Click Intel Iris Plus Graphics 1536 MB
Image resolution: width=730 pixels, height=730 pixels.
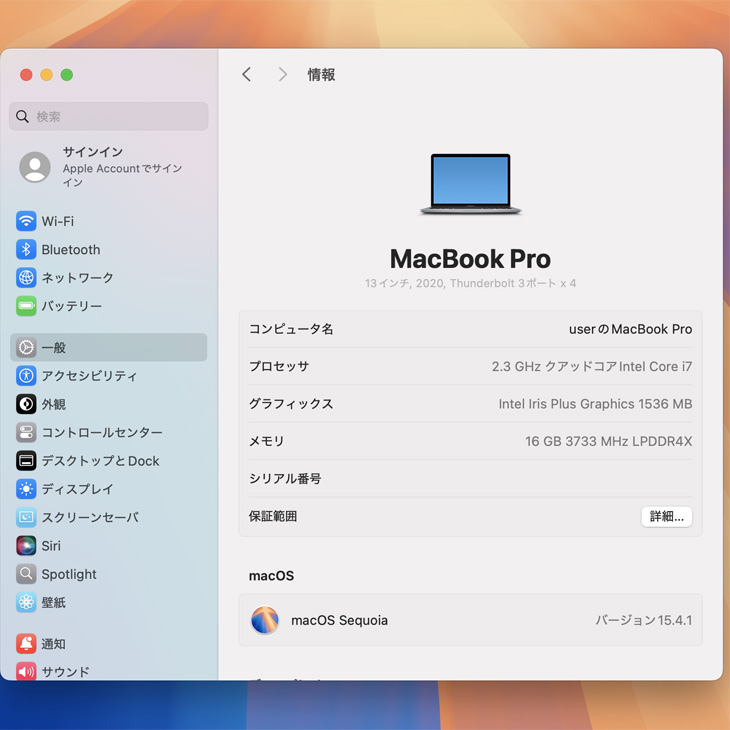coord(595,404)
